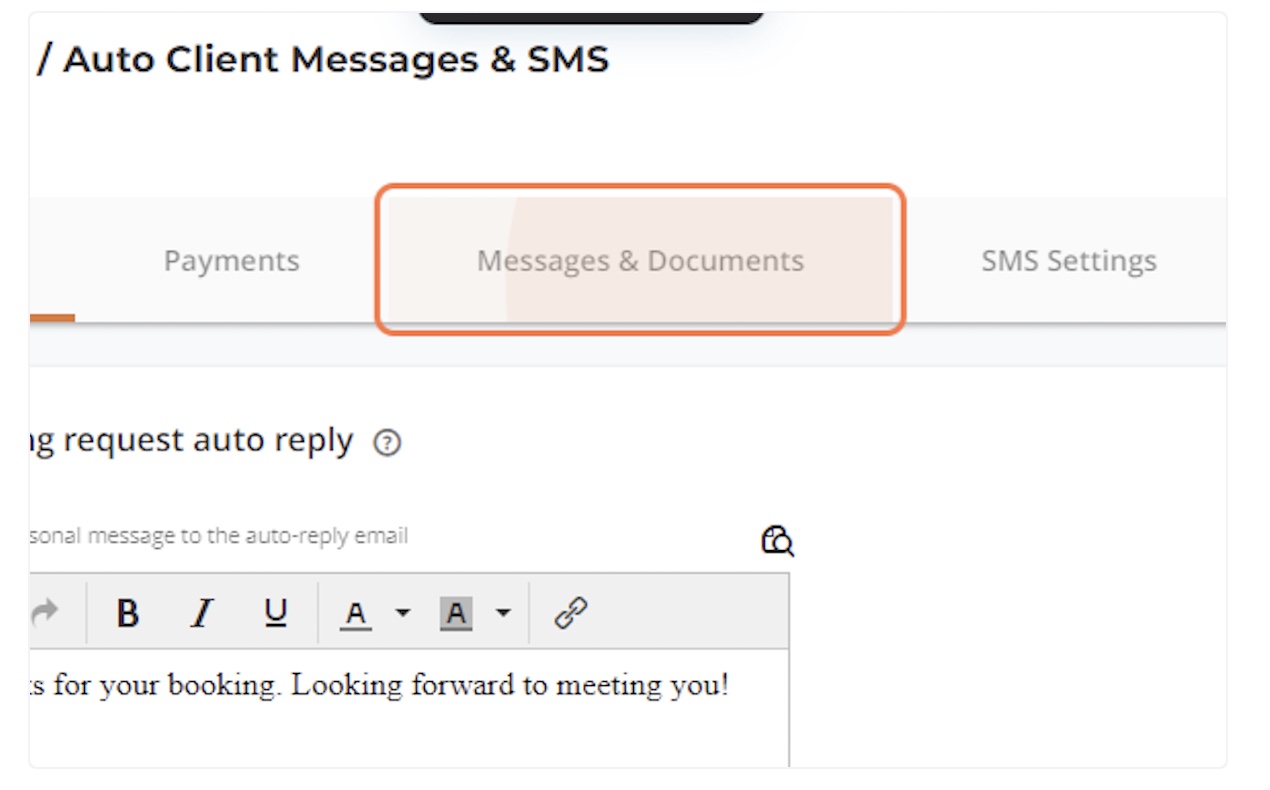
Task: Open the email preview magnifier icon
Action: (x=777, y=540)
